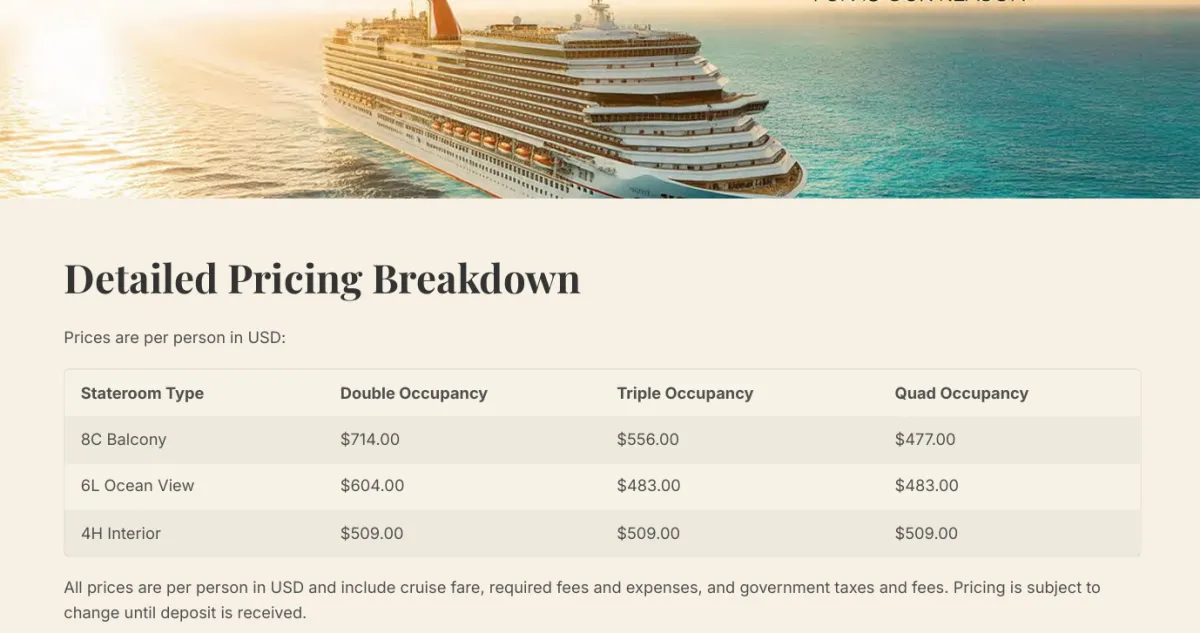
Task: Click the Detailed Pricing Breakdown heading
Action: [322, 279]
